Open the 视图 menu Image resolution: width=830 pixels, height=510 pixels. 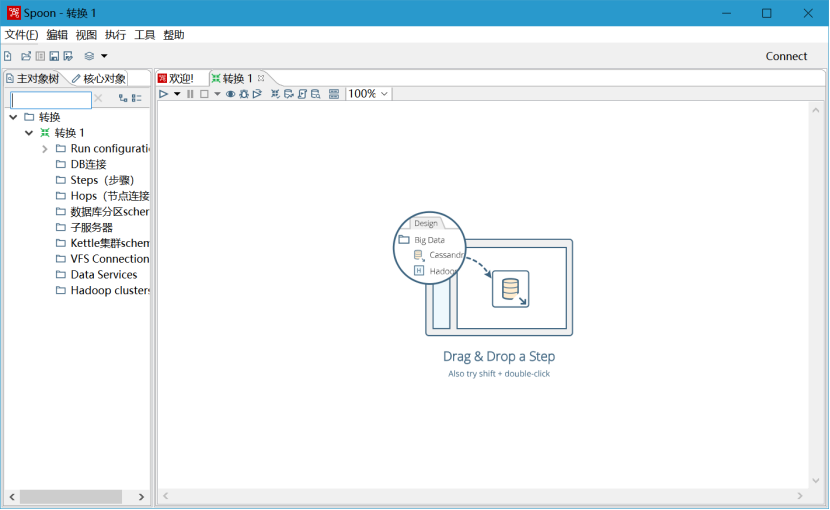click(86, 35)
